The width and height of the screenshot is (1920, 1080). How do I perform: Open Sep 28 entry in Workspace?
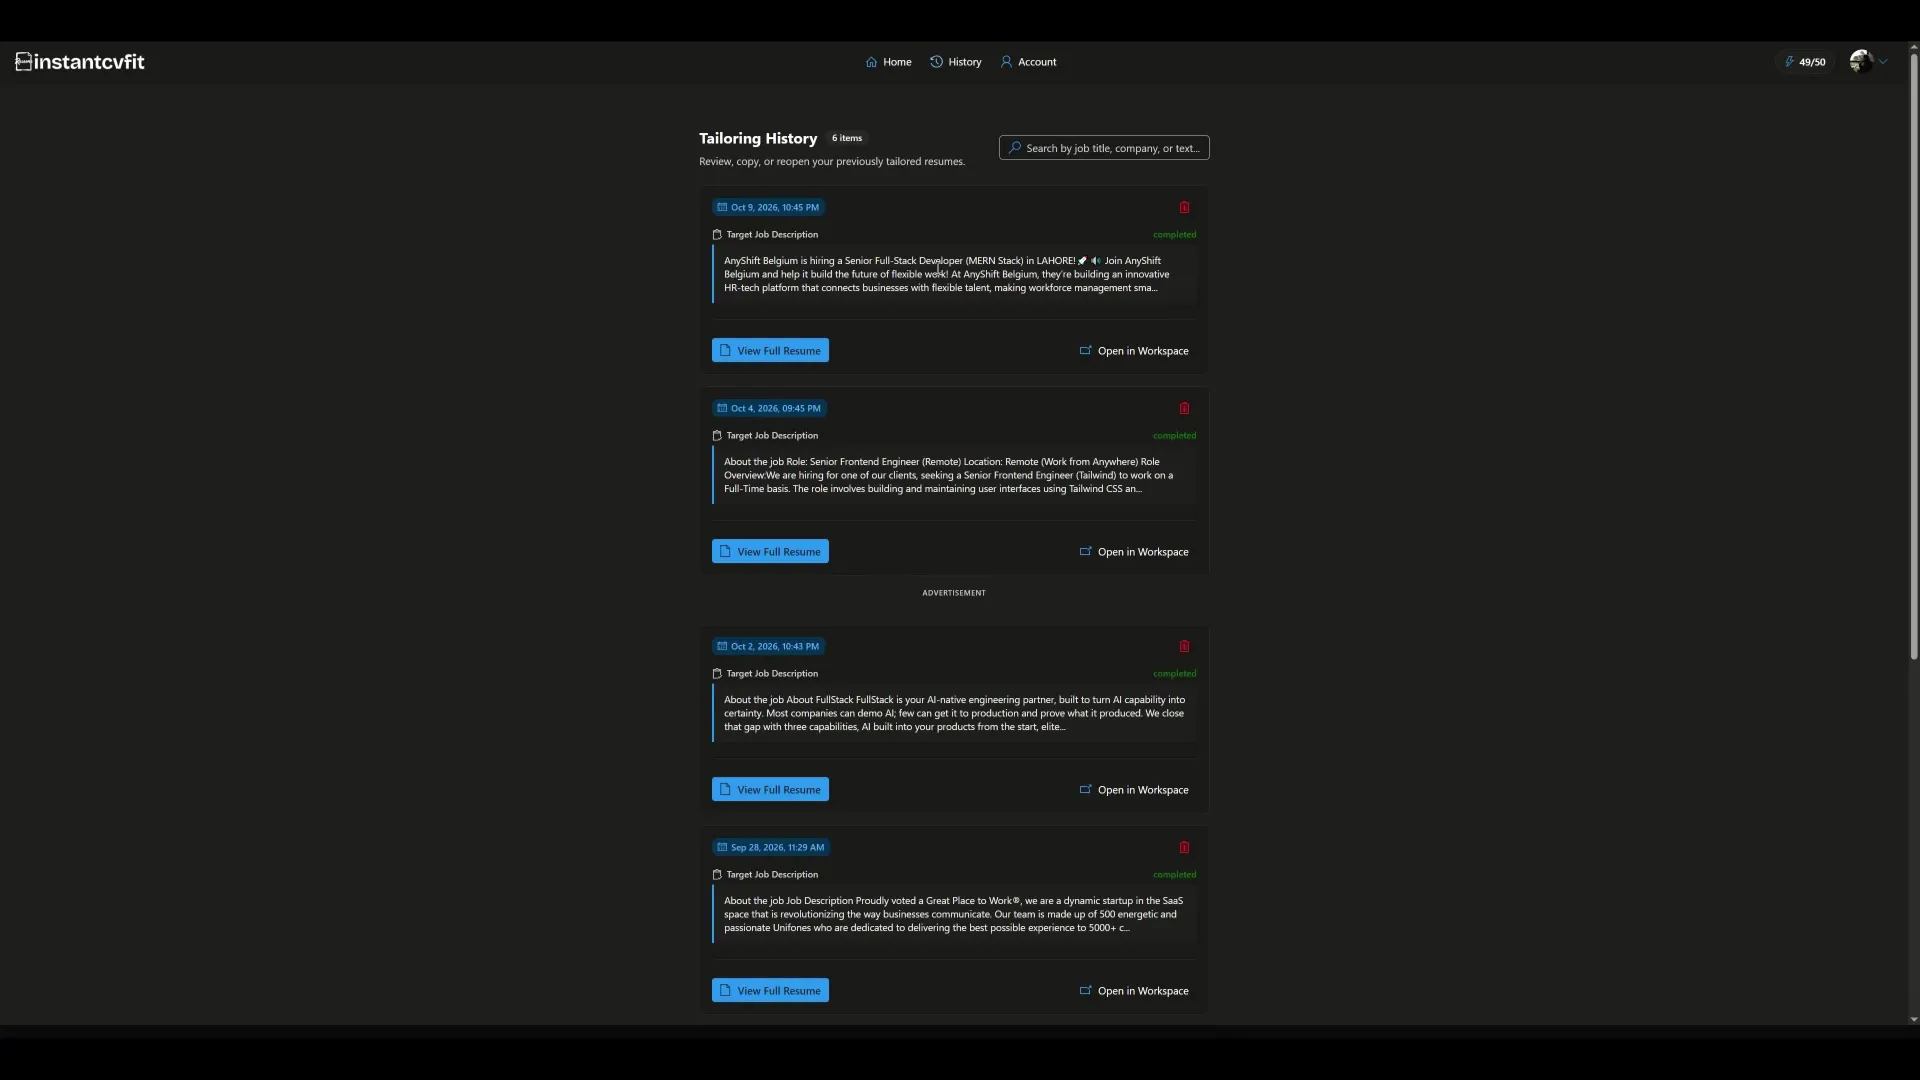(x=1134, y=991)
